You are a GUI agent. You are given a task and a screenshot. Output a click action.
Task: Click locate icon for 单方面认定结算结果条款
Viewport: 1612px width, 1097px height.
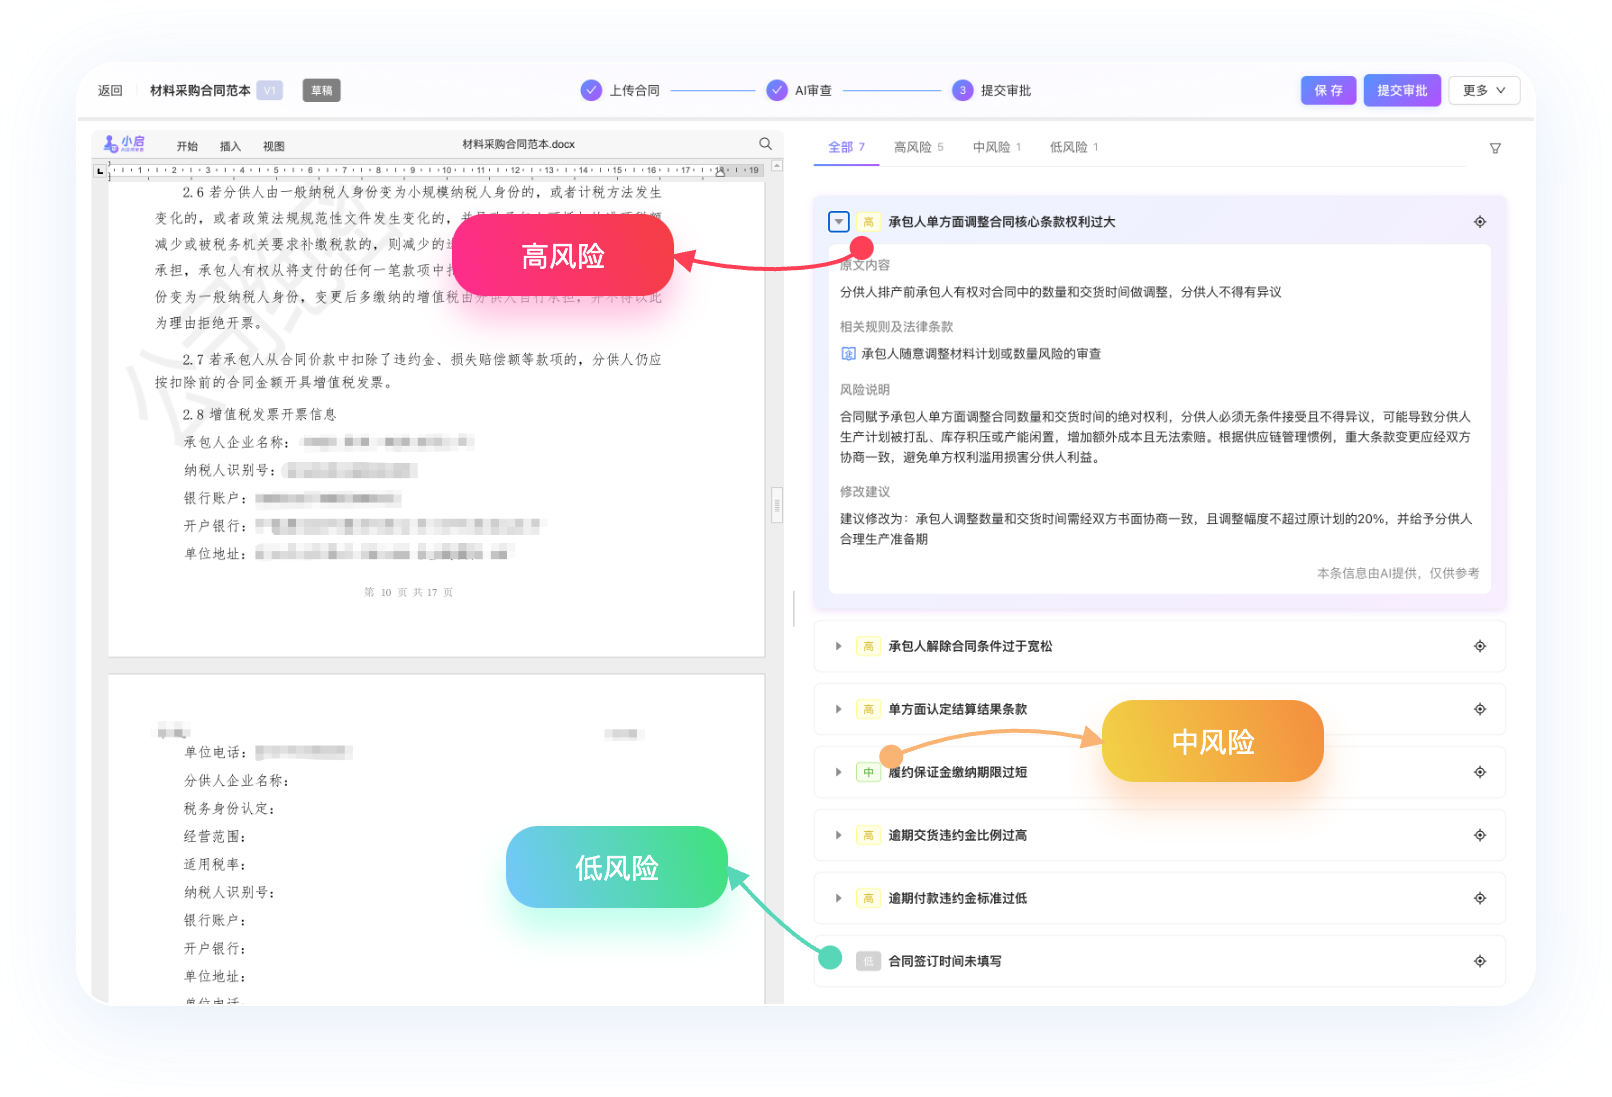coord(1480,710)
